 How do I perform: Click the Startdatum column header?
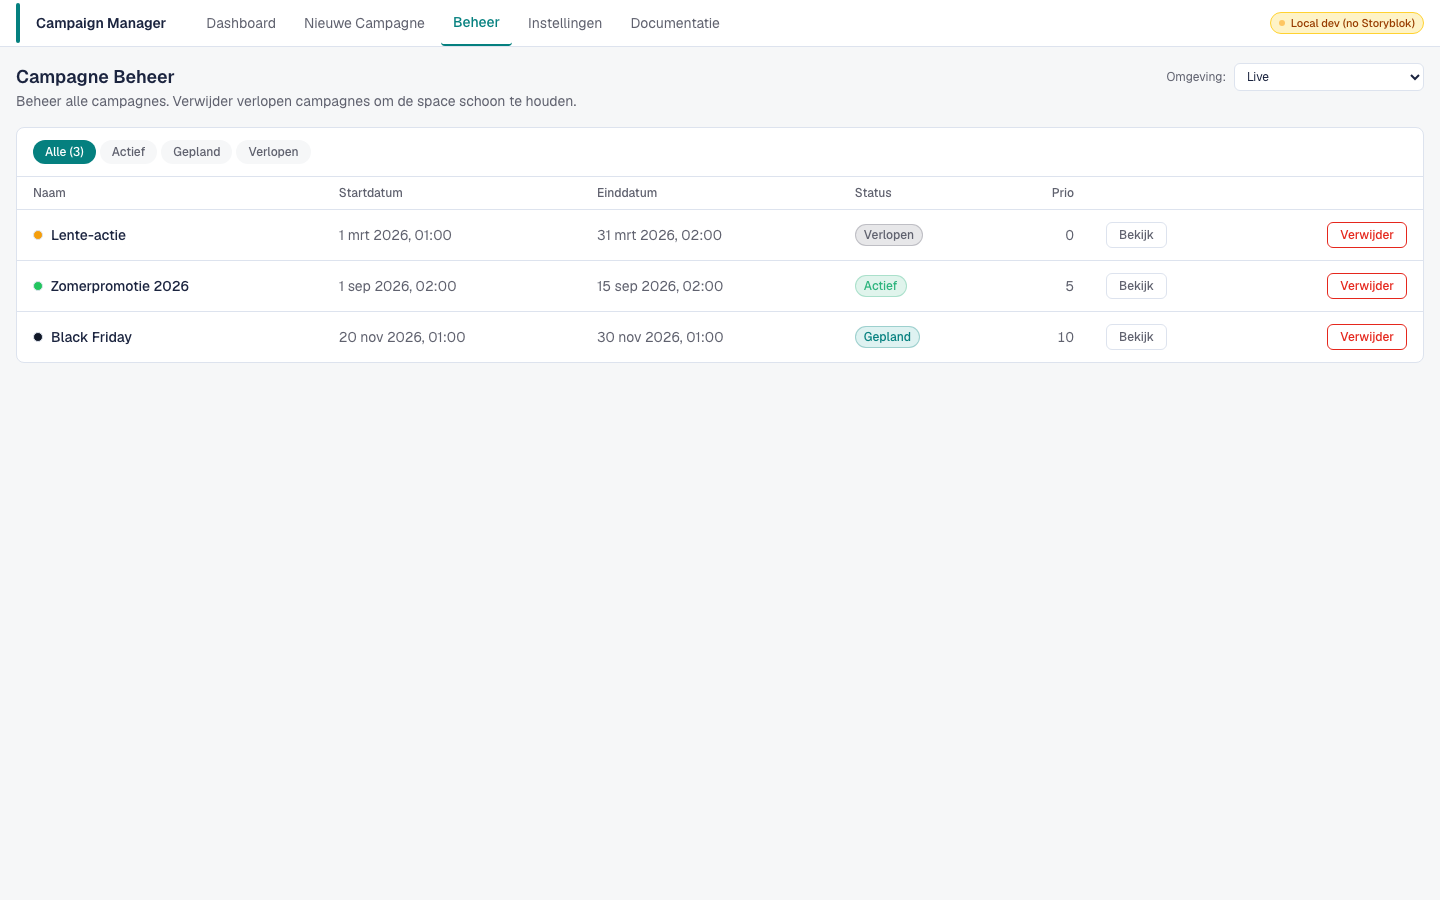pyautogui.click(x=371, y=193)
